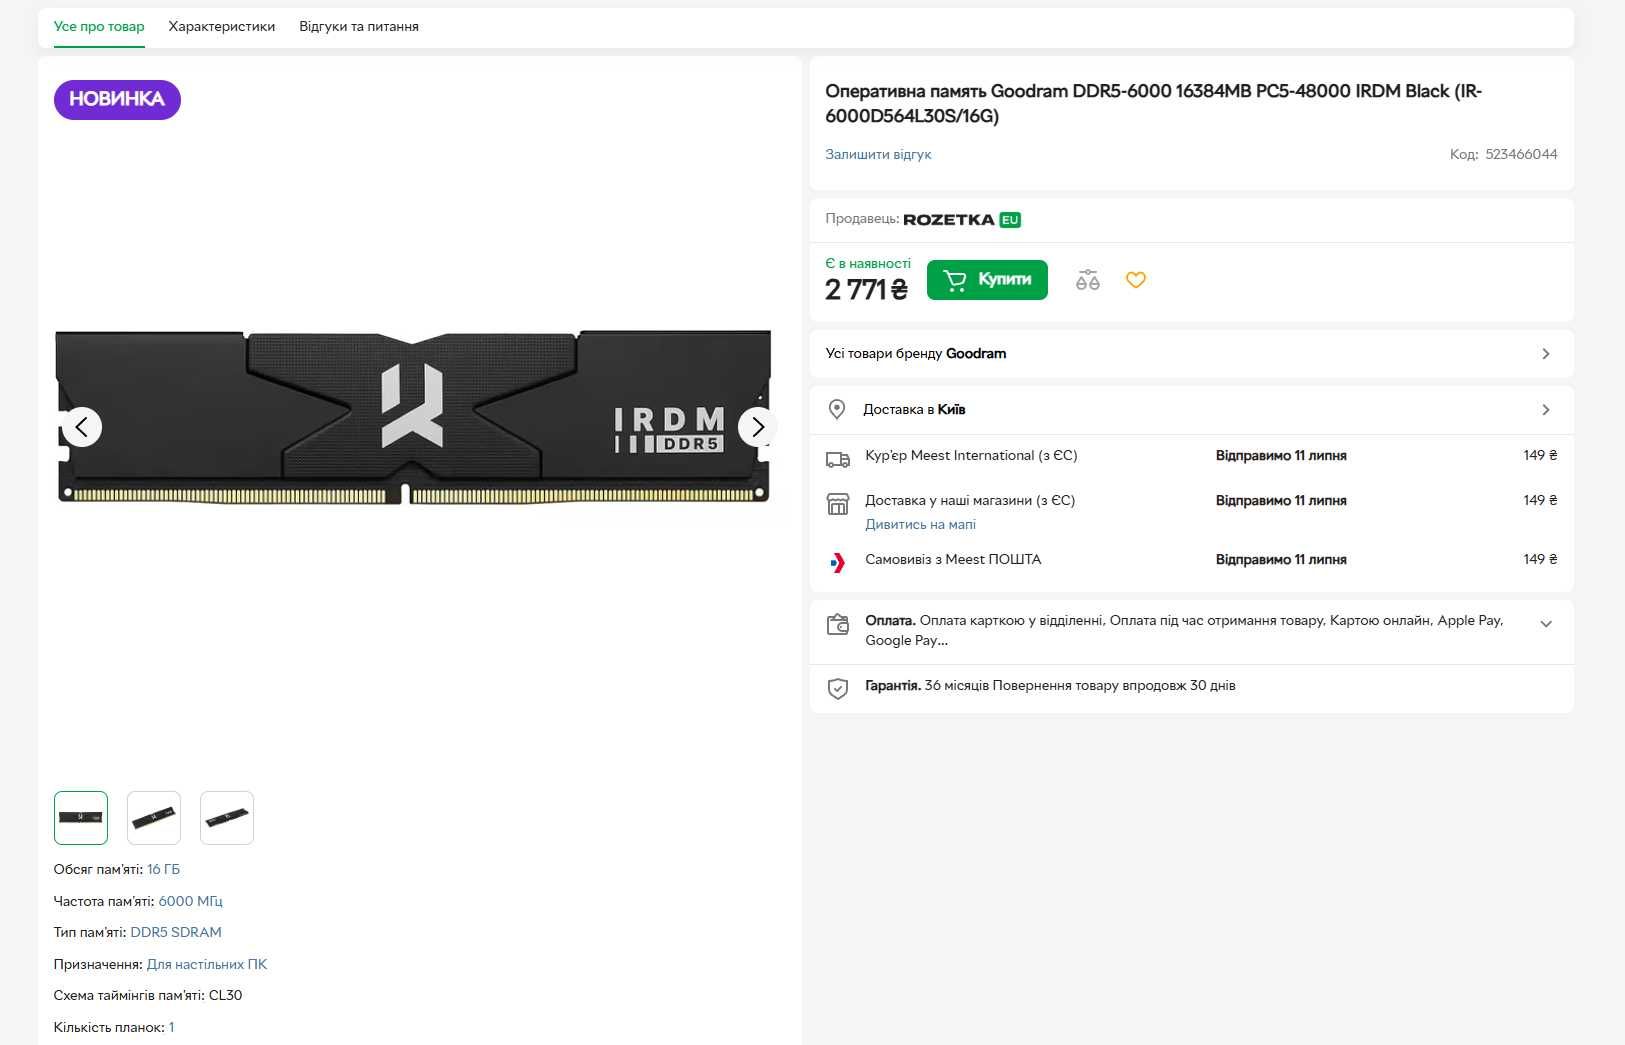
Task: Click the courier truck icon
Action: pos(837,459)
